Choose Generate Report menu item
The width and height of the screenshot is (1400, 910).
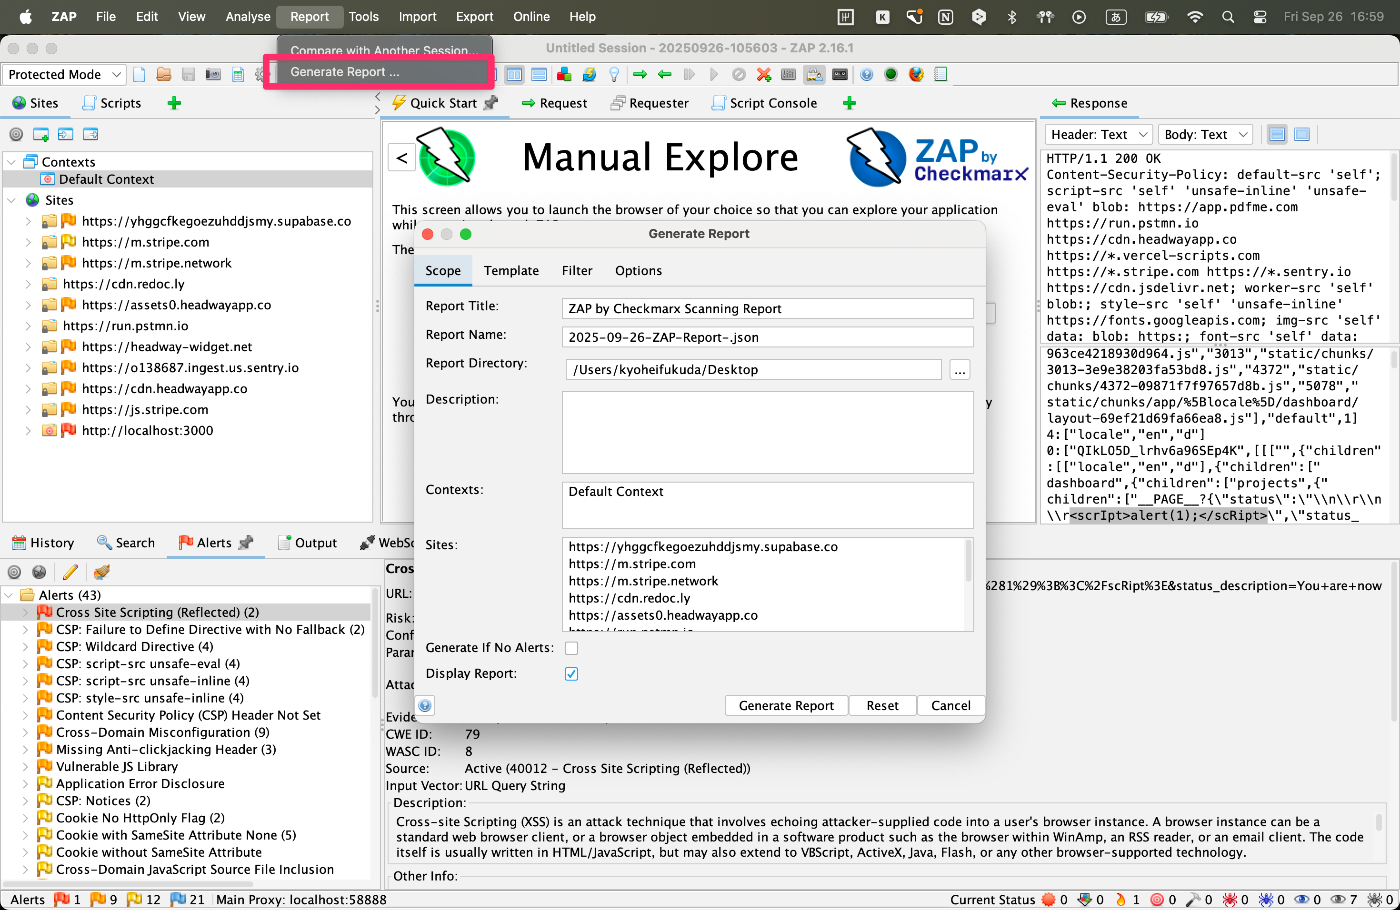click(345, 72)
